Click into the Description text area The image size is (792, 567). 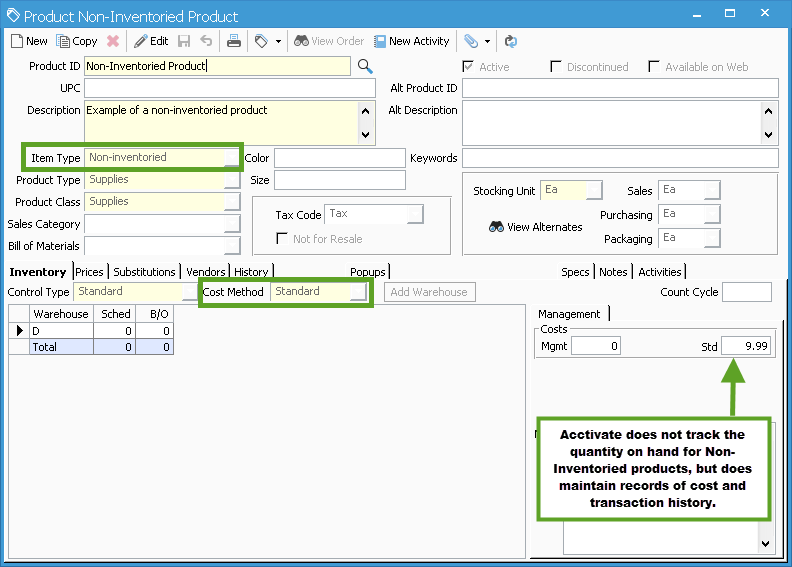coord(221,123)
